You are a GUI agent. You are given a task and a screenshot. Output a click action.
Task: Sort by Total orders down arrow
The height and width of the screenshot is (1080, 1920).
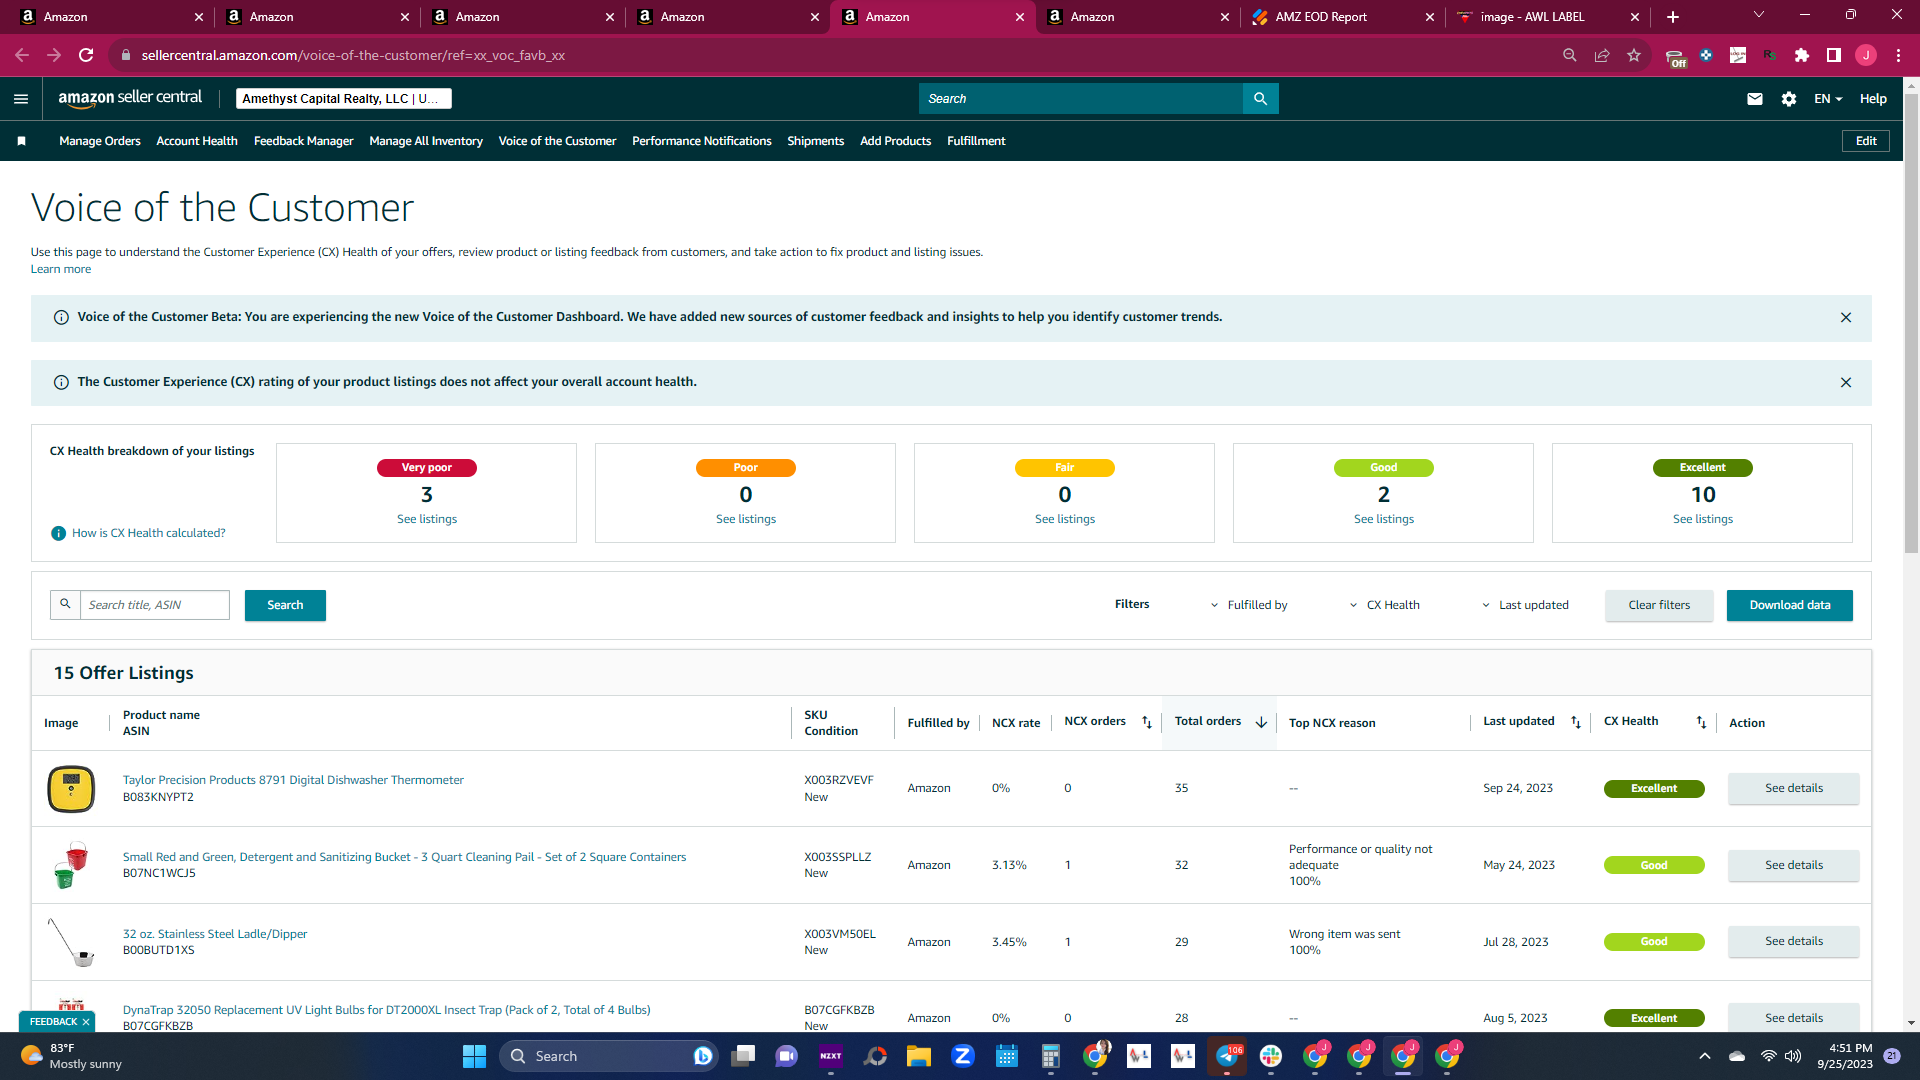pos(1261,723)
